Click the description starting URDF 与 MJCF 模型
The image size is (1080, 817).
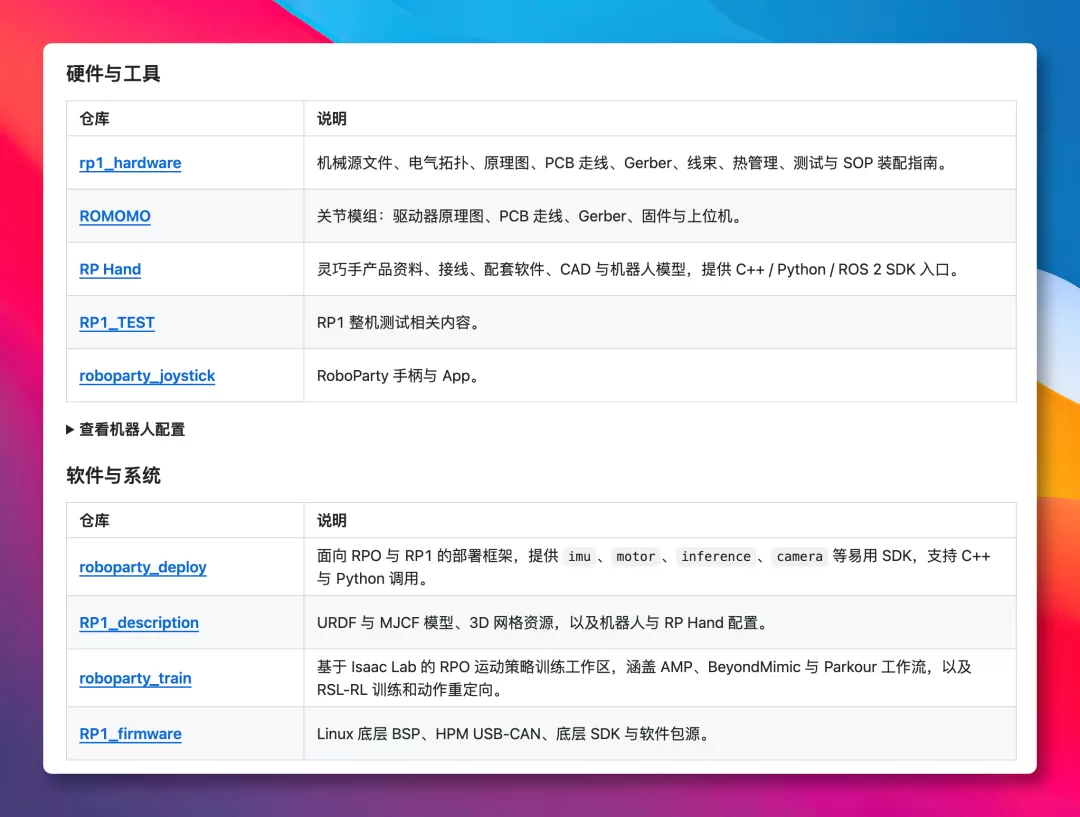[544, 623]
